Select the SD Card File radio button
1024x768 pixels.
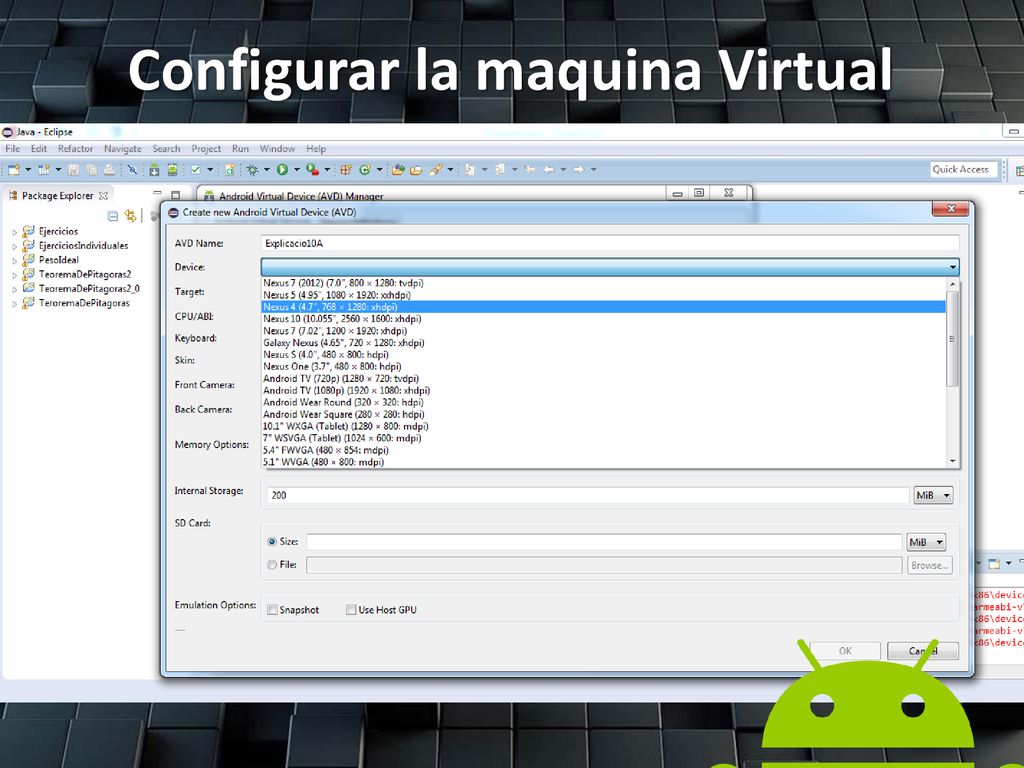[x=272, y=565]
